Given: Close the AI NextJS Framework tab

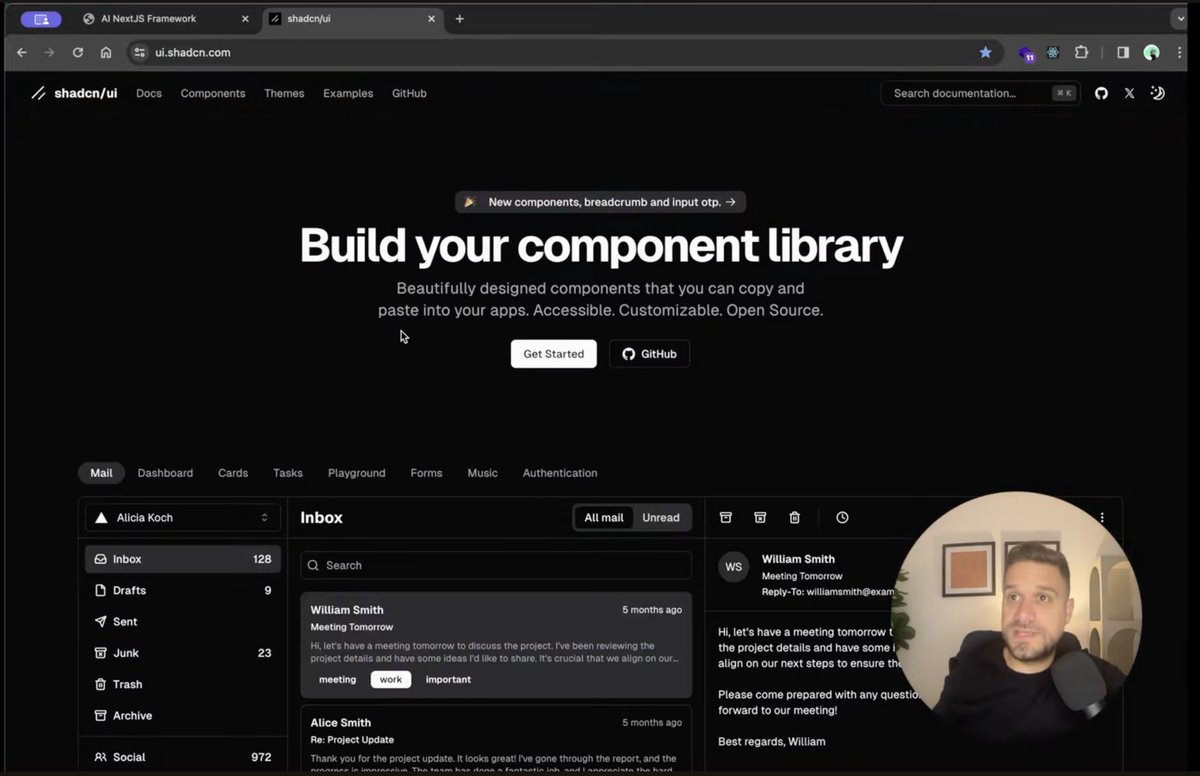Looking at the screenshot, I should [245, 18].
